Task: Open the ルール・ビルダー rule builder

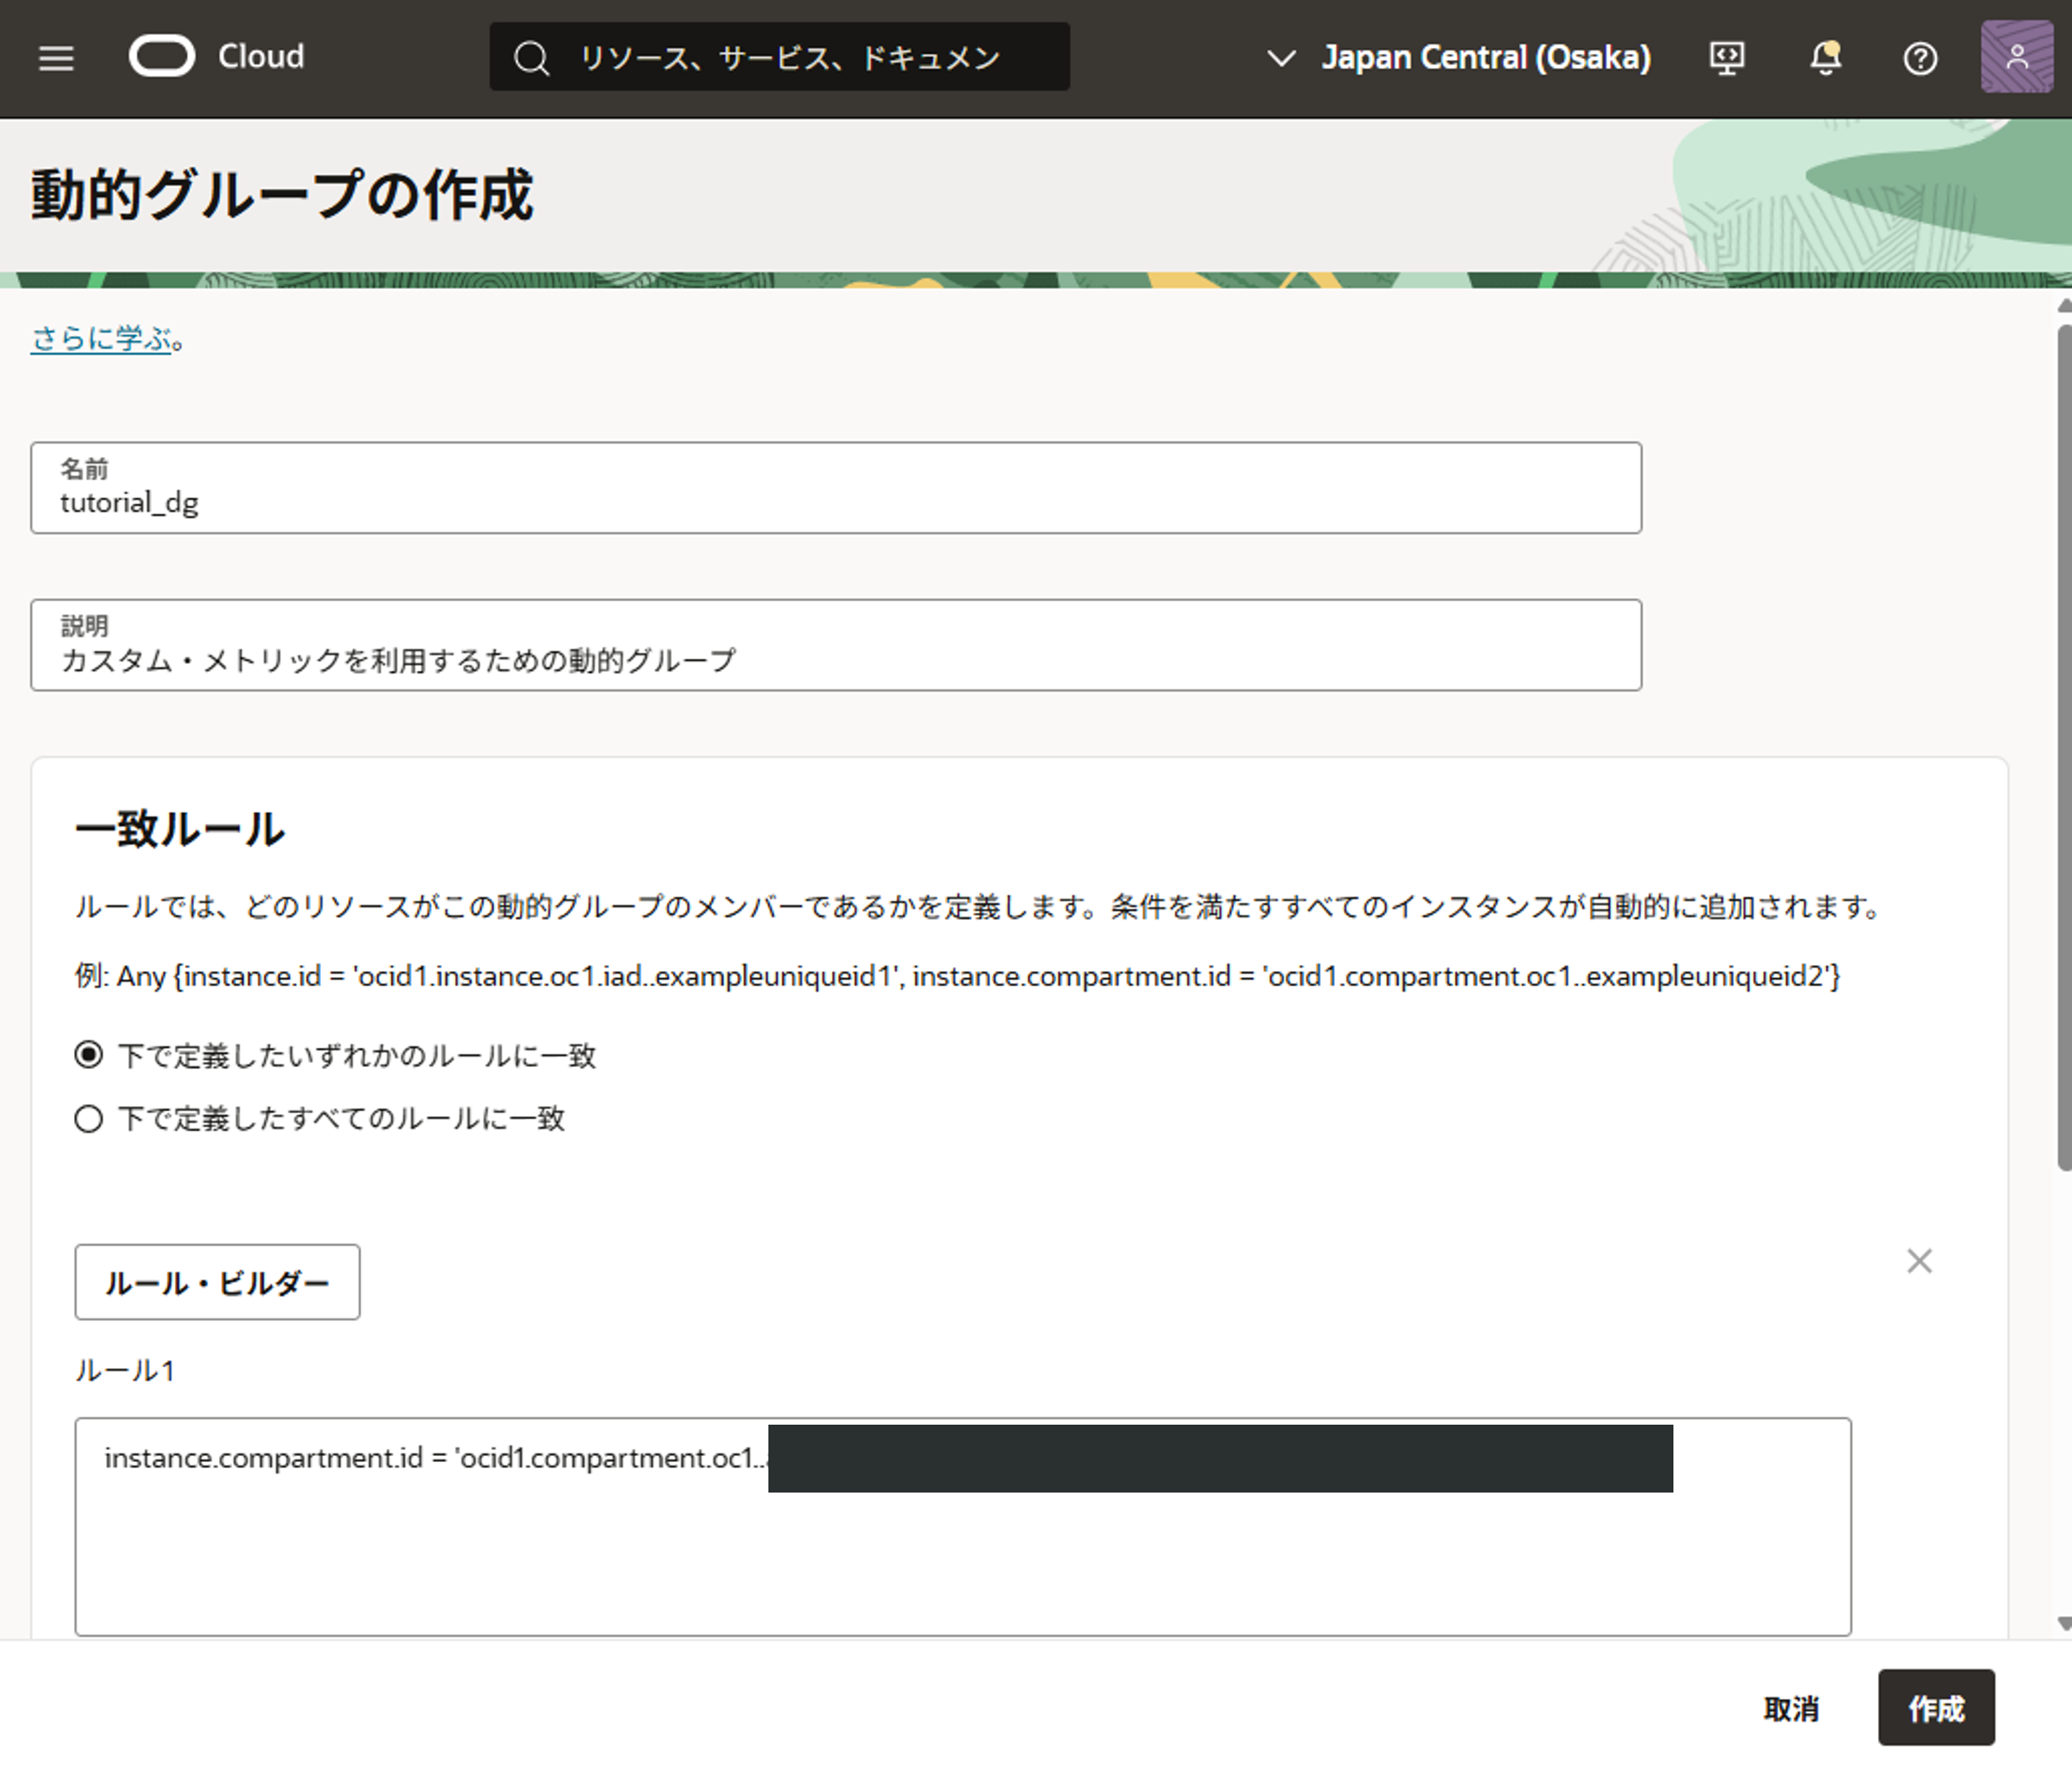Action: pyautogui.click(x=217, y=1282)
